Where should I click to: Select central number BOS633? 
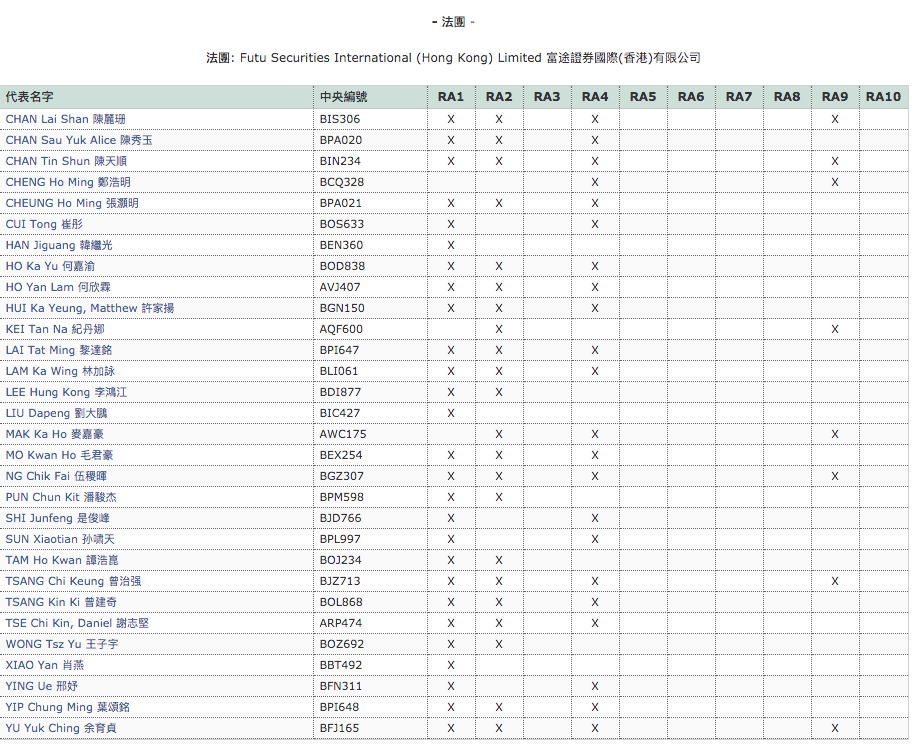[x=342, y=224]
